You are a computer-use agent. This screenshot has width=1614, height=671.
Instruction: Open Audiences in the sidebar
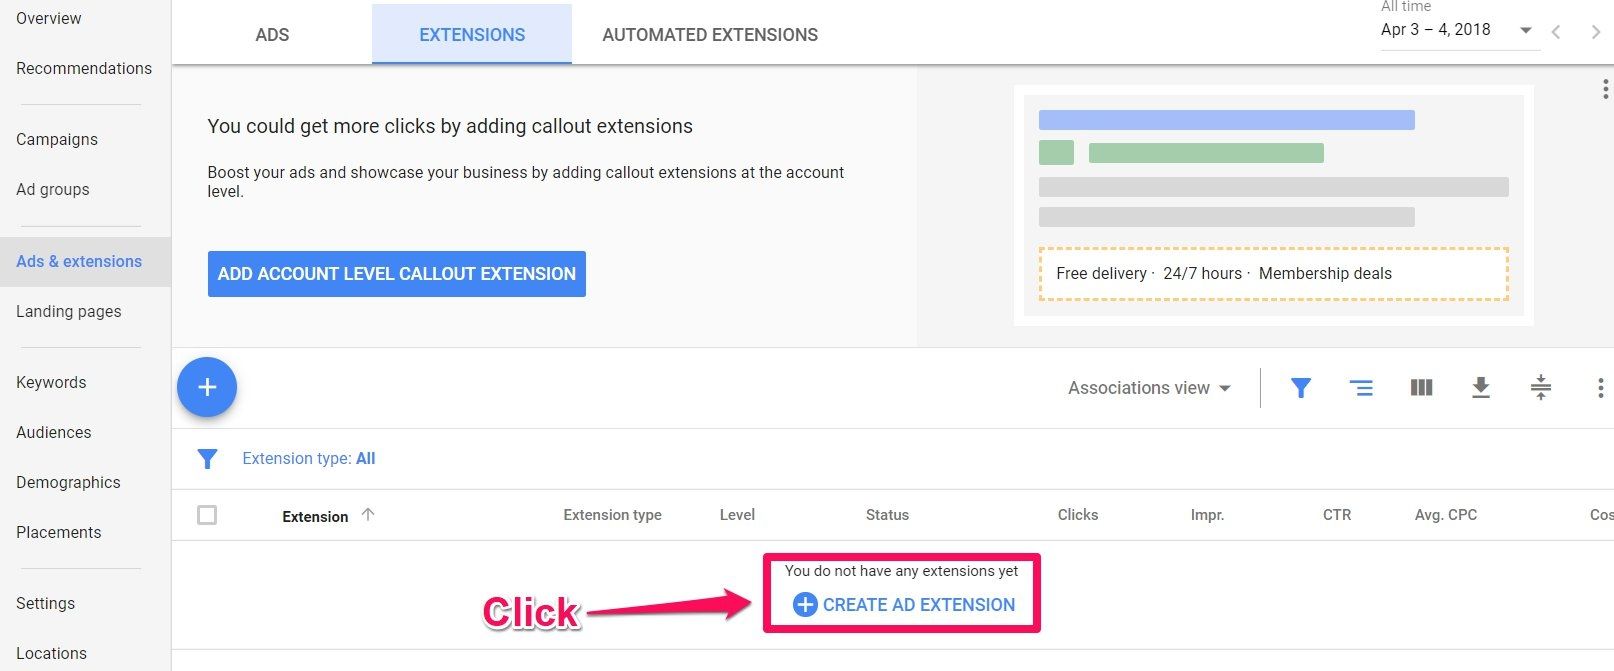[54, 432]
